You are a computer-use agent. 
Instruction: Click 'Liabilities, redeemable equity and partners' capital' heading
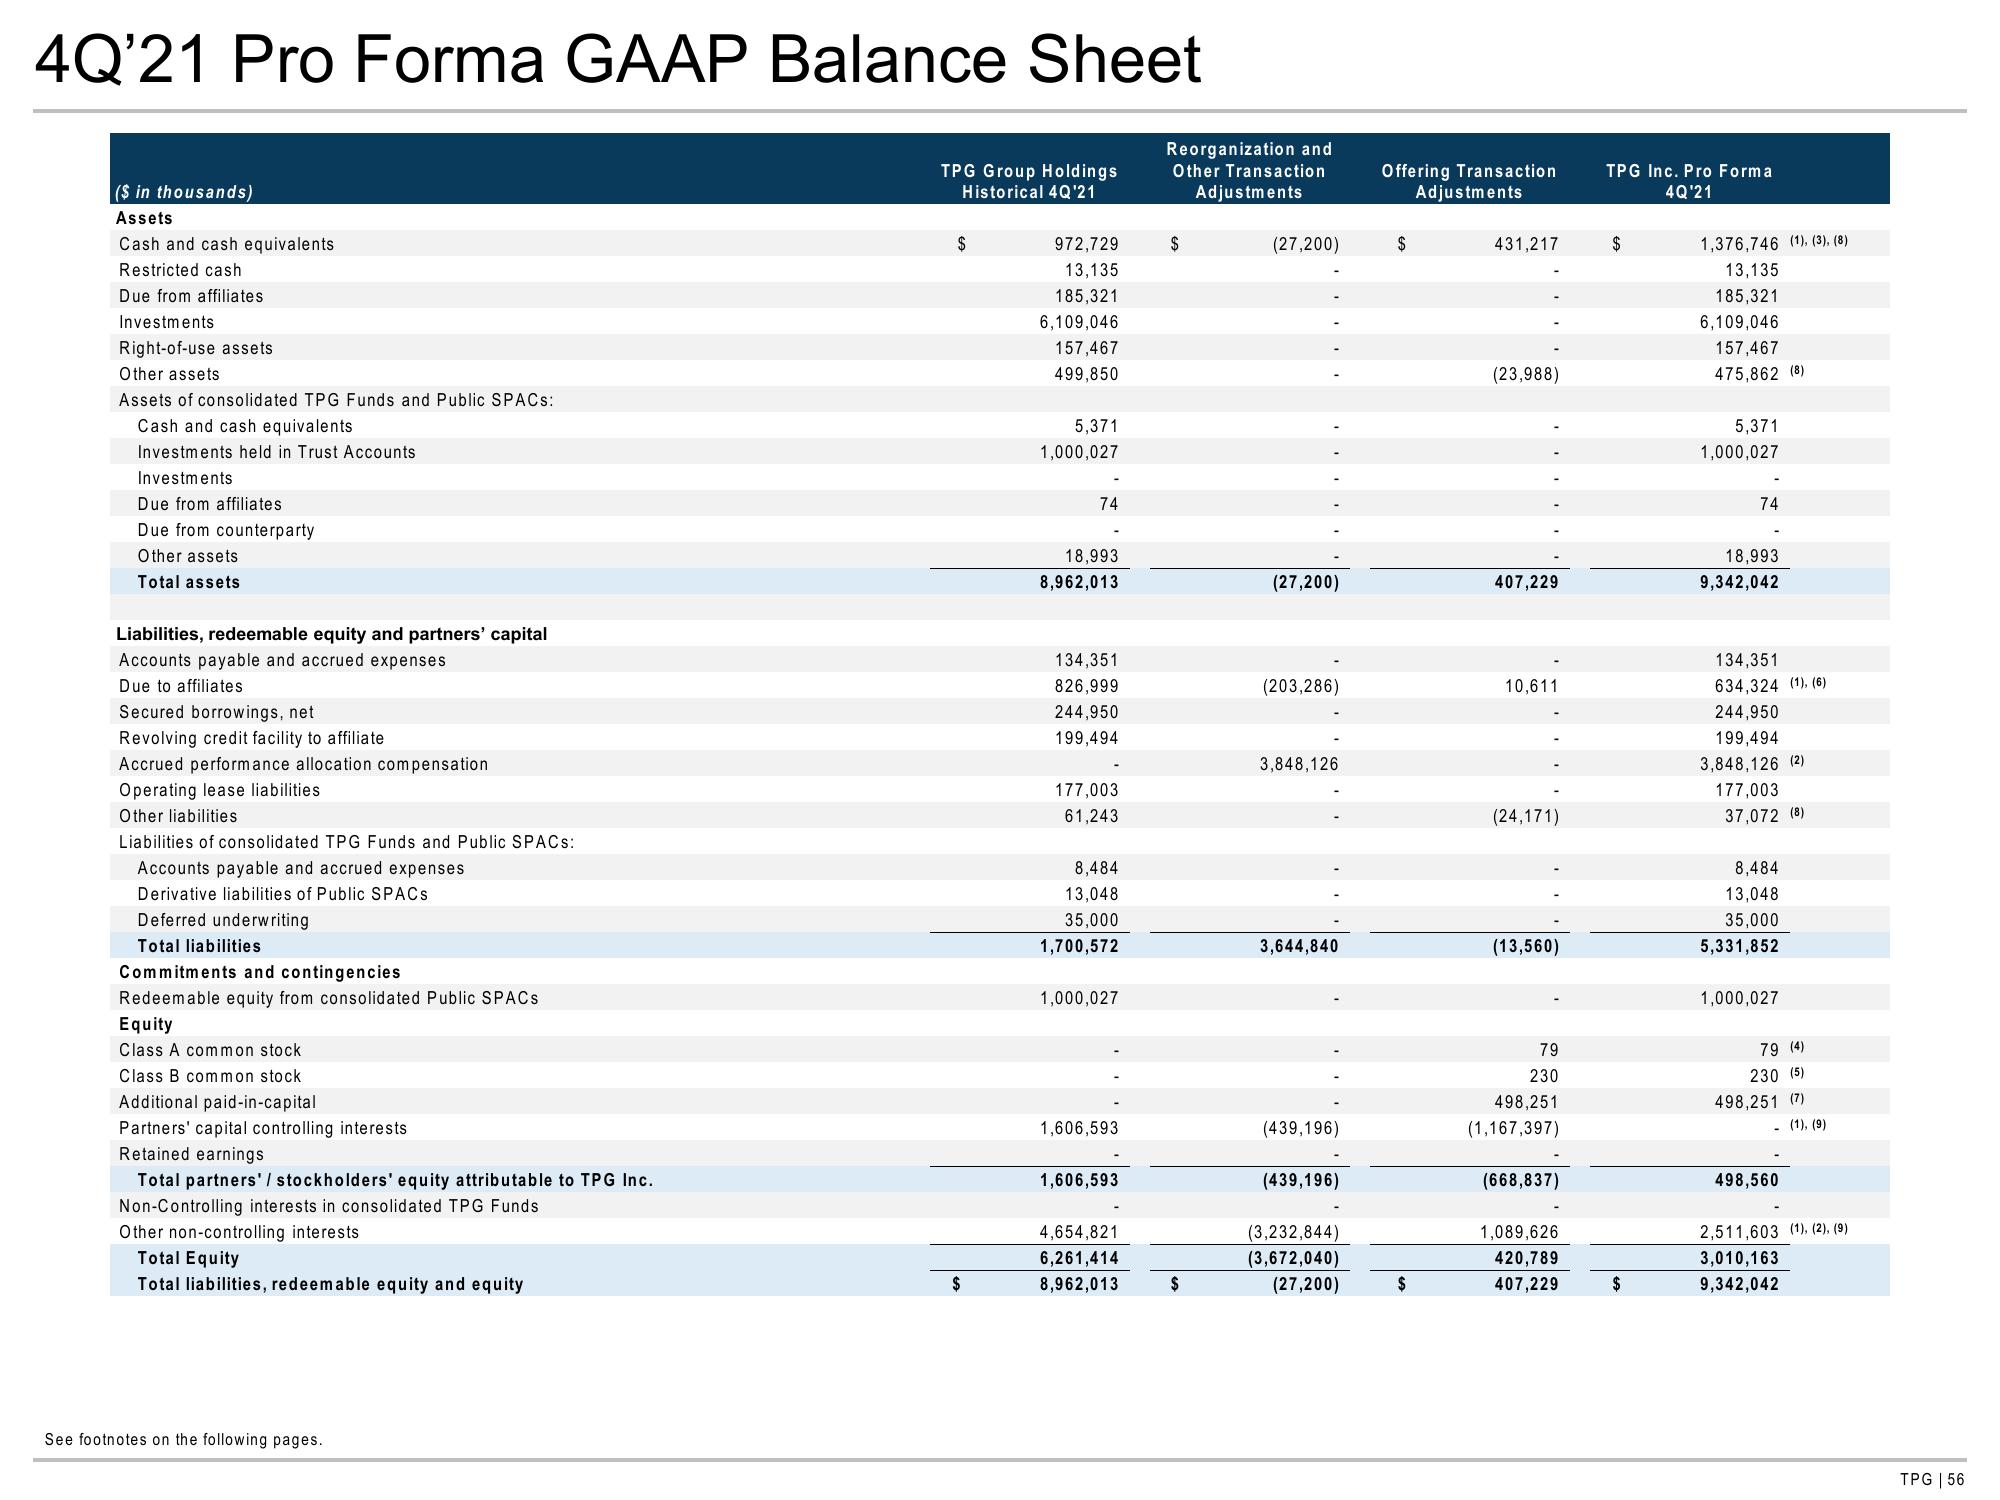coord(332,634)
